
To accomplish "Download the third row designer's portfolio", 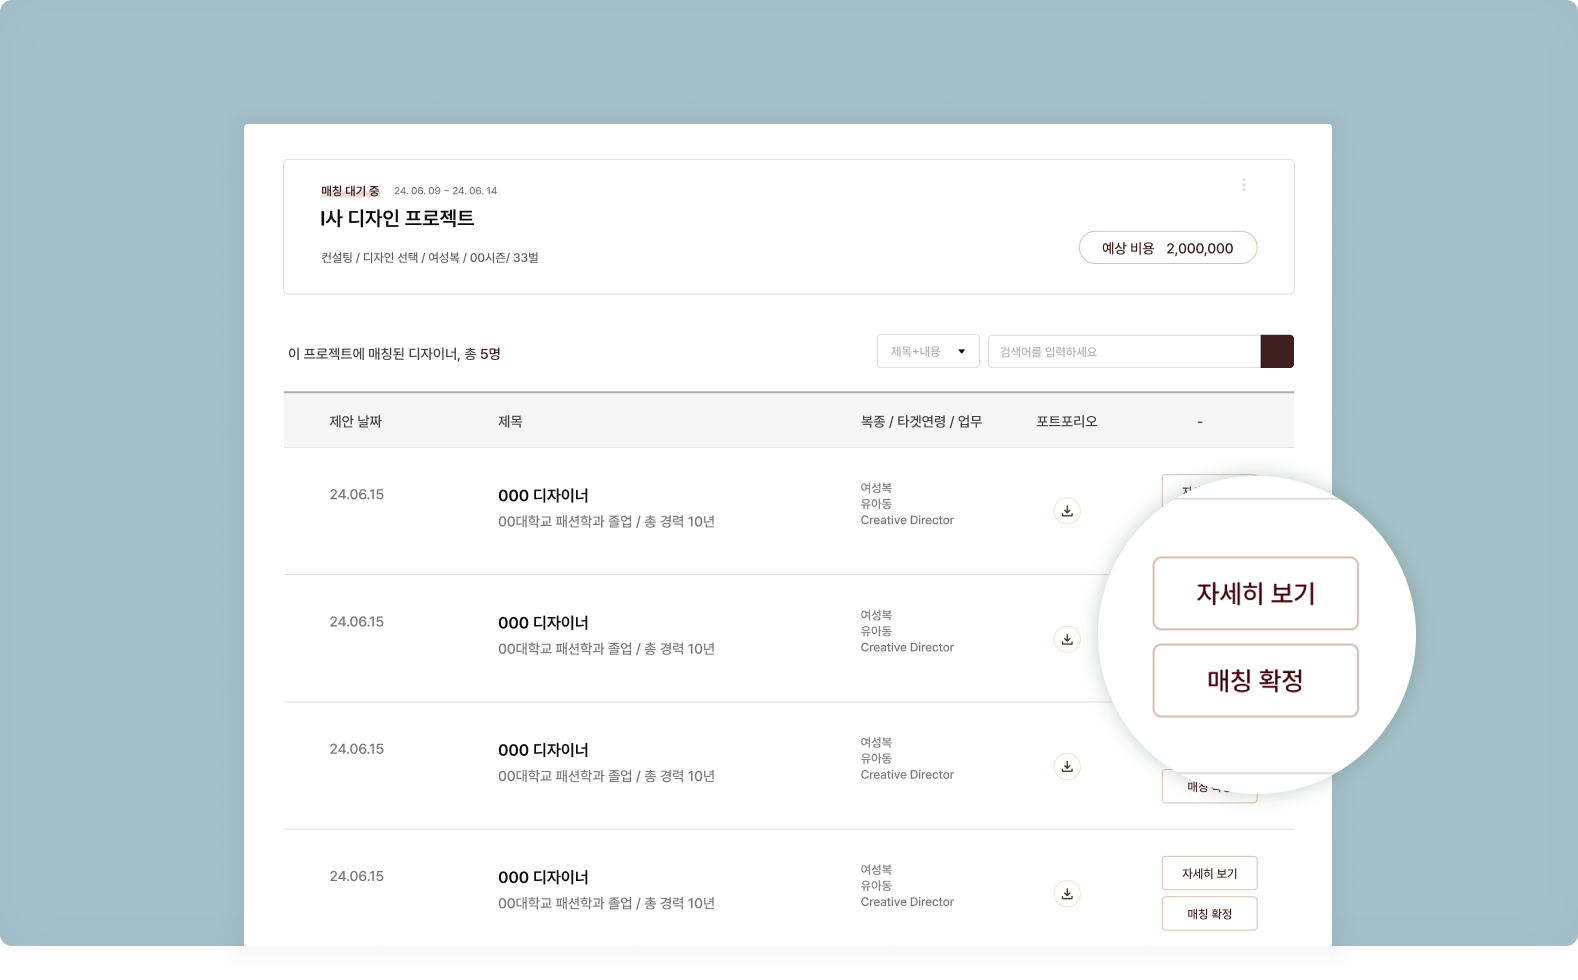I will point(1067,766).
